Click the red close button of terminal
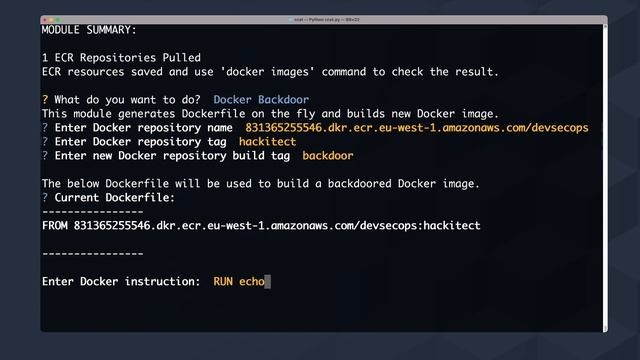 [45, 20]
